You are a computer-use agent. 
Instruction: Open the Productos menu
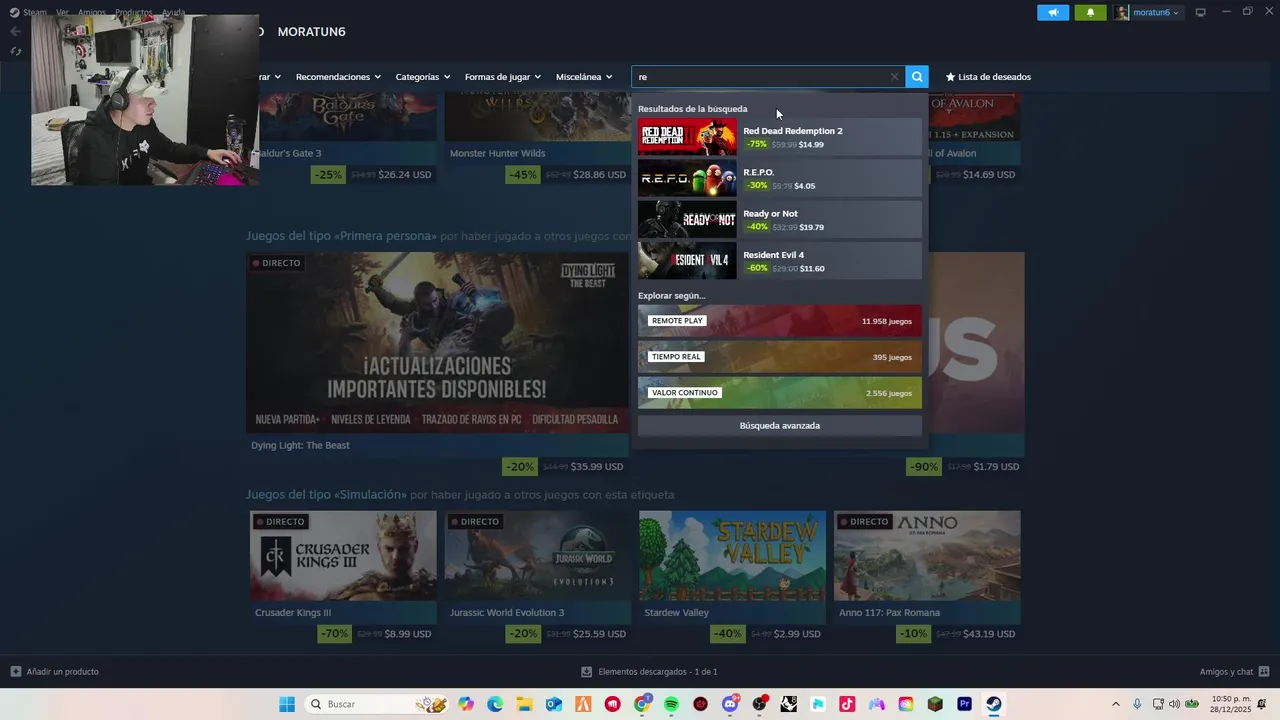click(134, 12)
